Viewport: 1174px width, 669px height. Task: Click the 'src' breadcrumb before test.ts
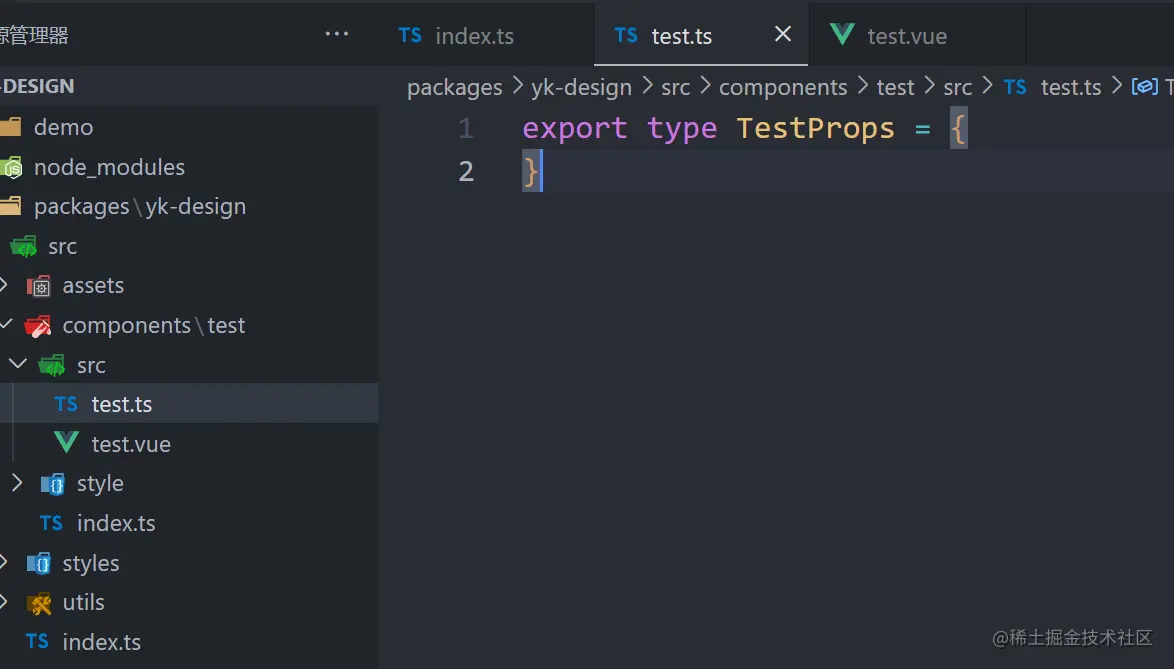958,88
